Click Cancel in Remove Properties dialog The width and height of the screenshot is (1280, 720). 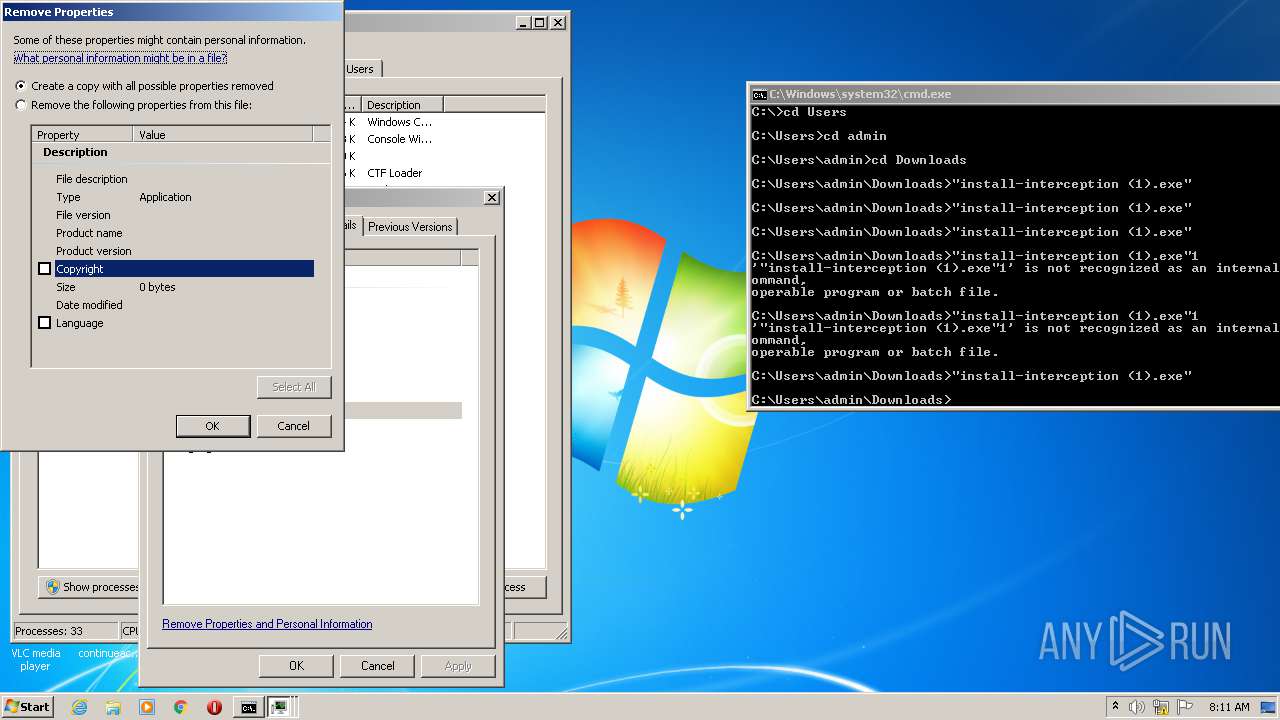293,426
